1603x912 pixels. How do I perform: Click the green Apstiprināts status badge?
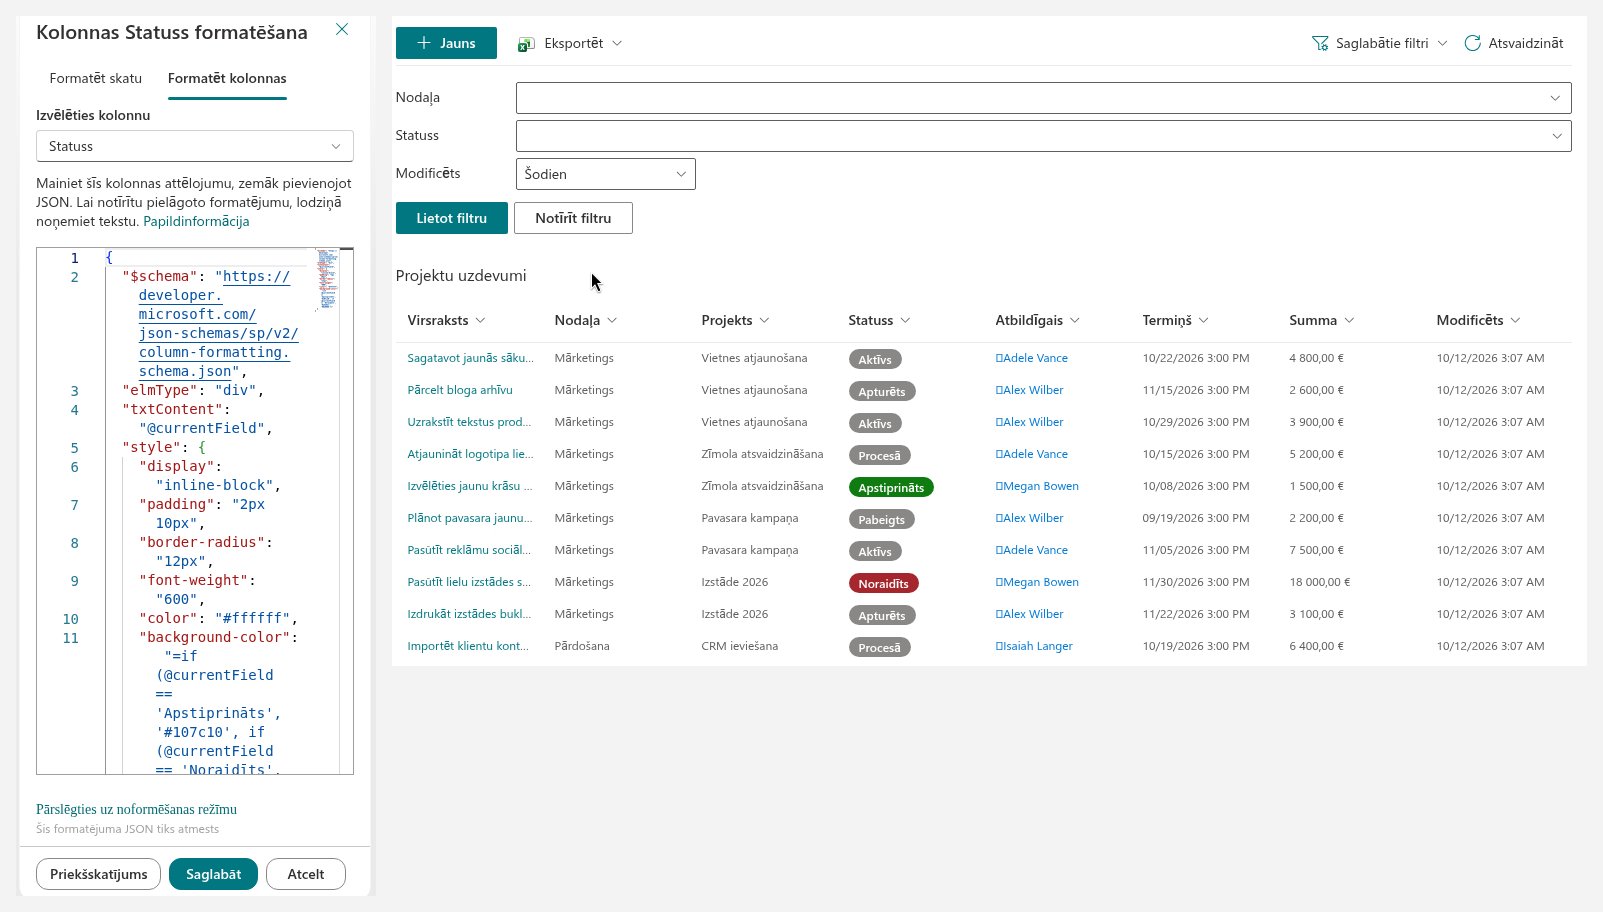click(x=891, y=487)
